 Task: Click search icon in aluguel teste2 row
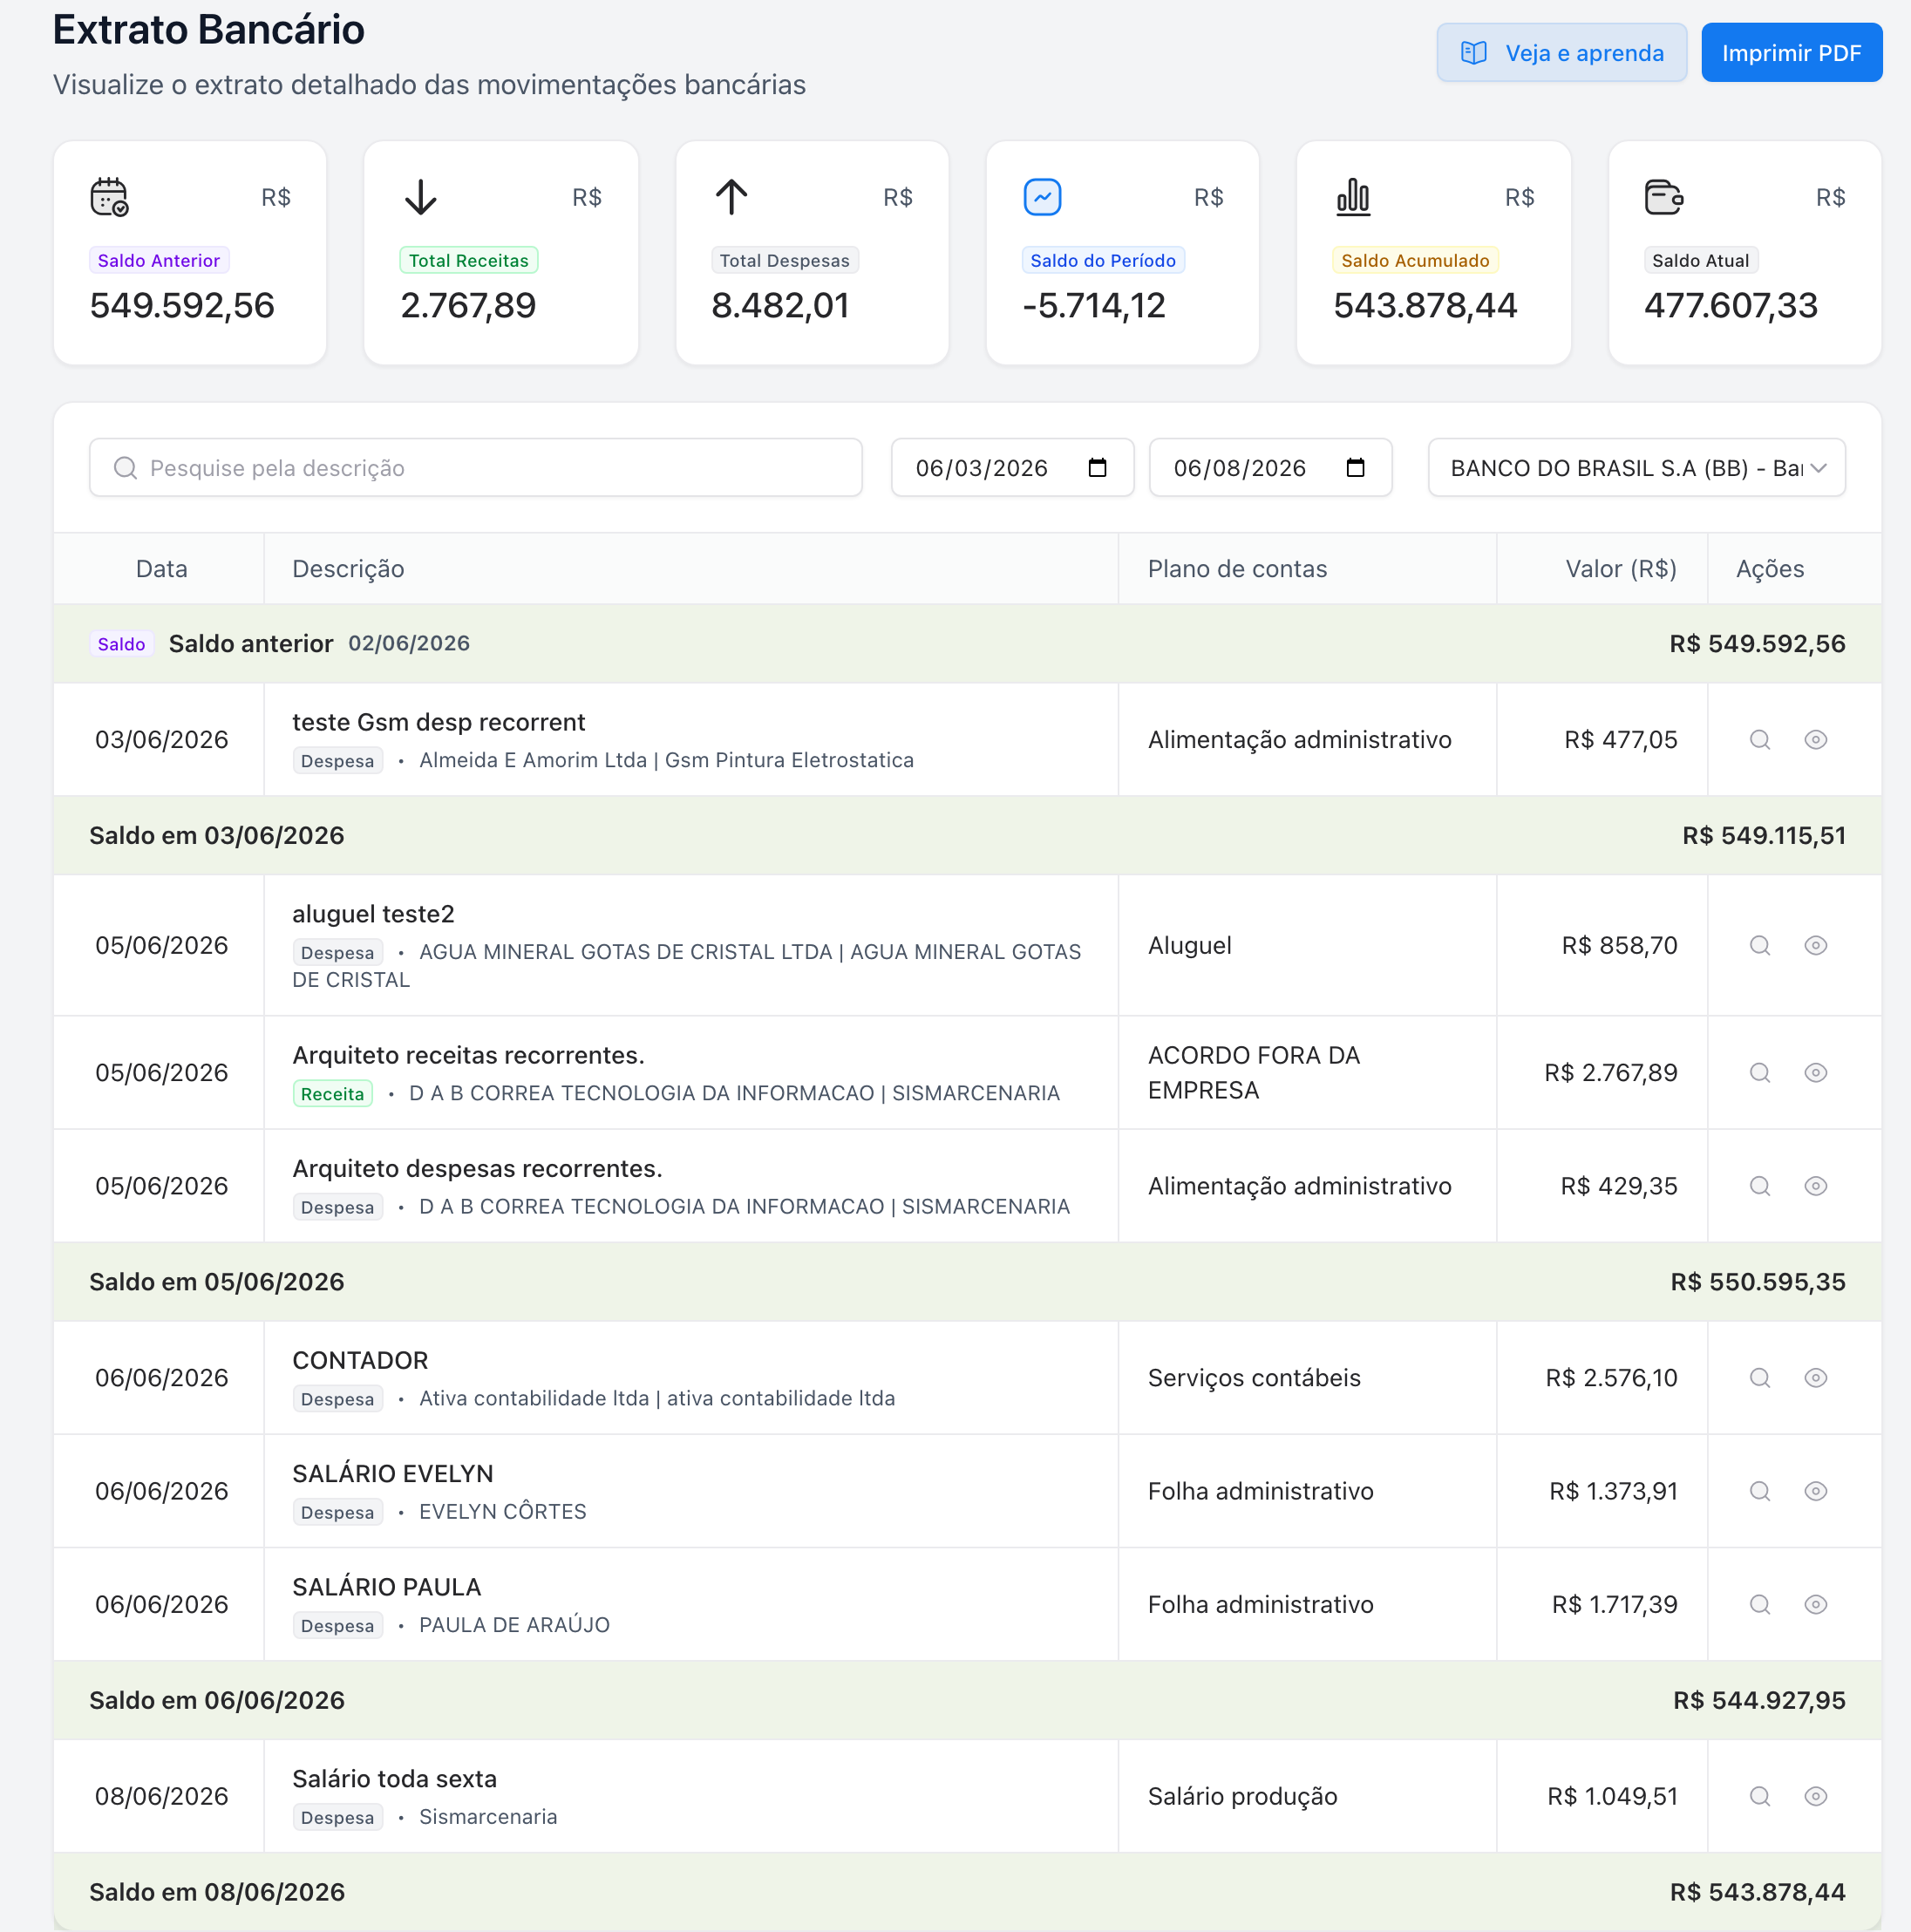tap(1760, 946)
